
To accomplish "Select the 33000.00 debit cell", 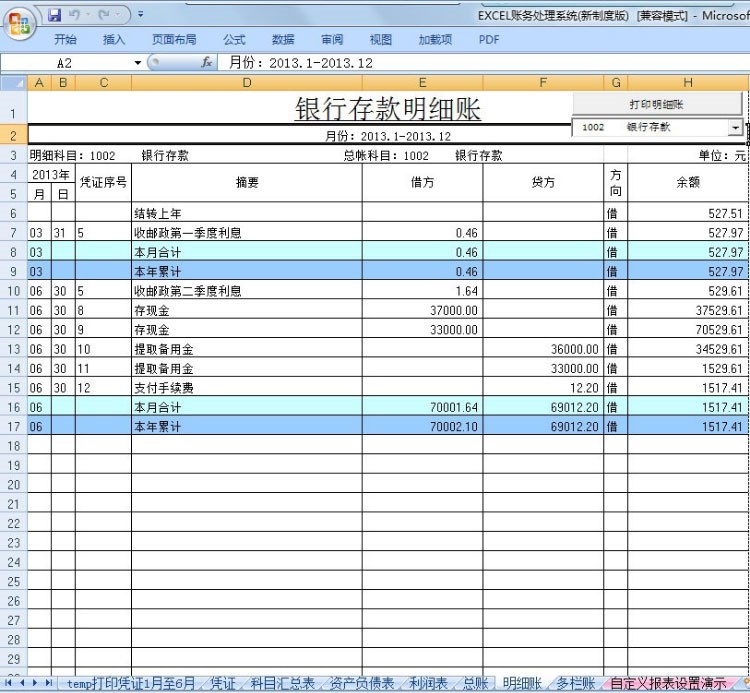I will [422, 330].
